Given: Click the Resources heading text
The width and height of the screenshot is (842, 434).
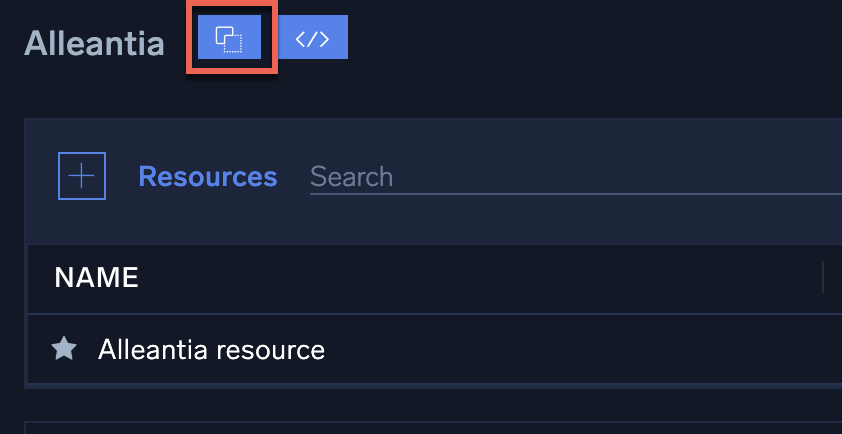Looking at the screenshot, I should [207, 177].
